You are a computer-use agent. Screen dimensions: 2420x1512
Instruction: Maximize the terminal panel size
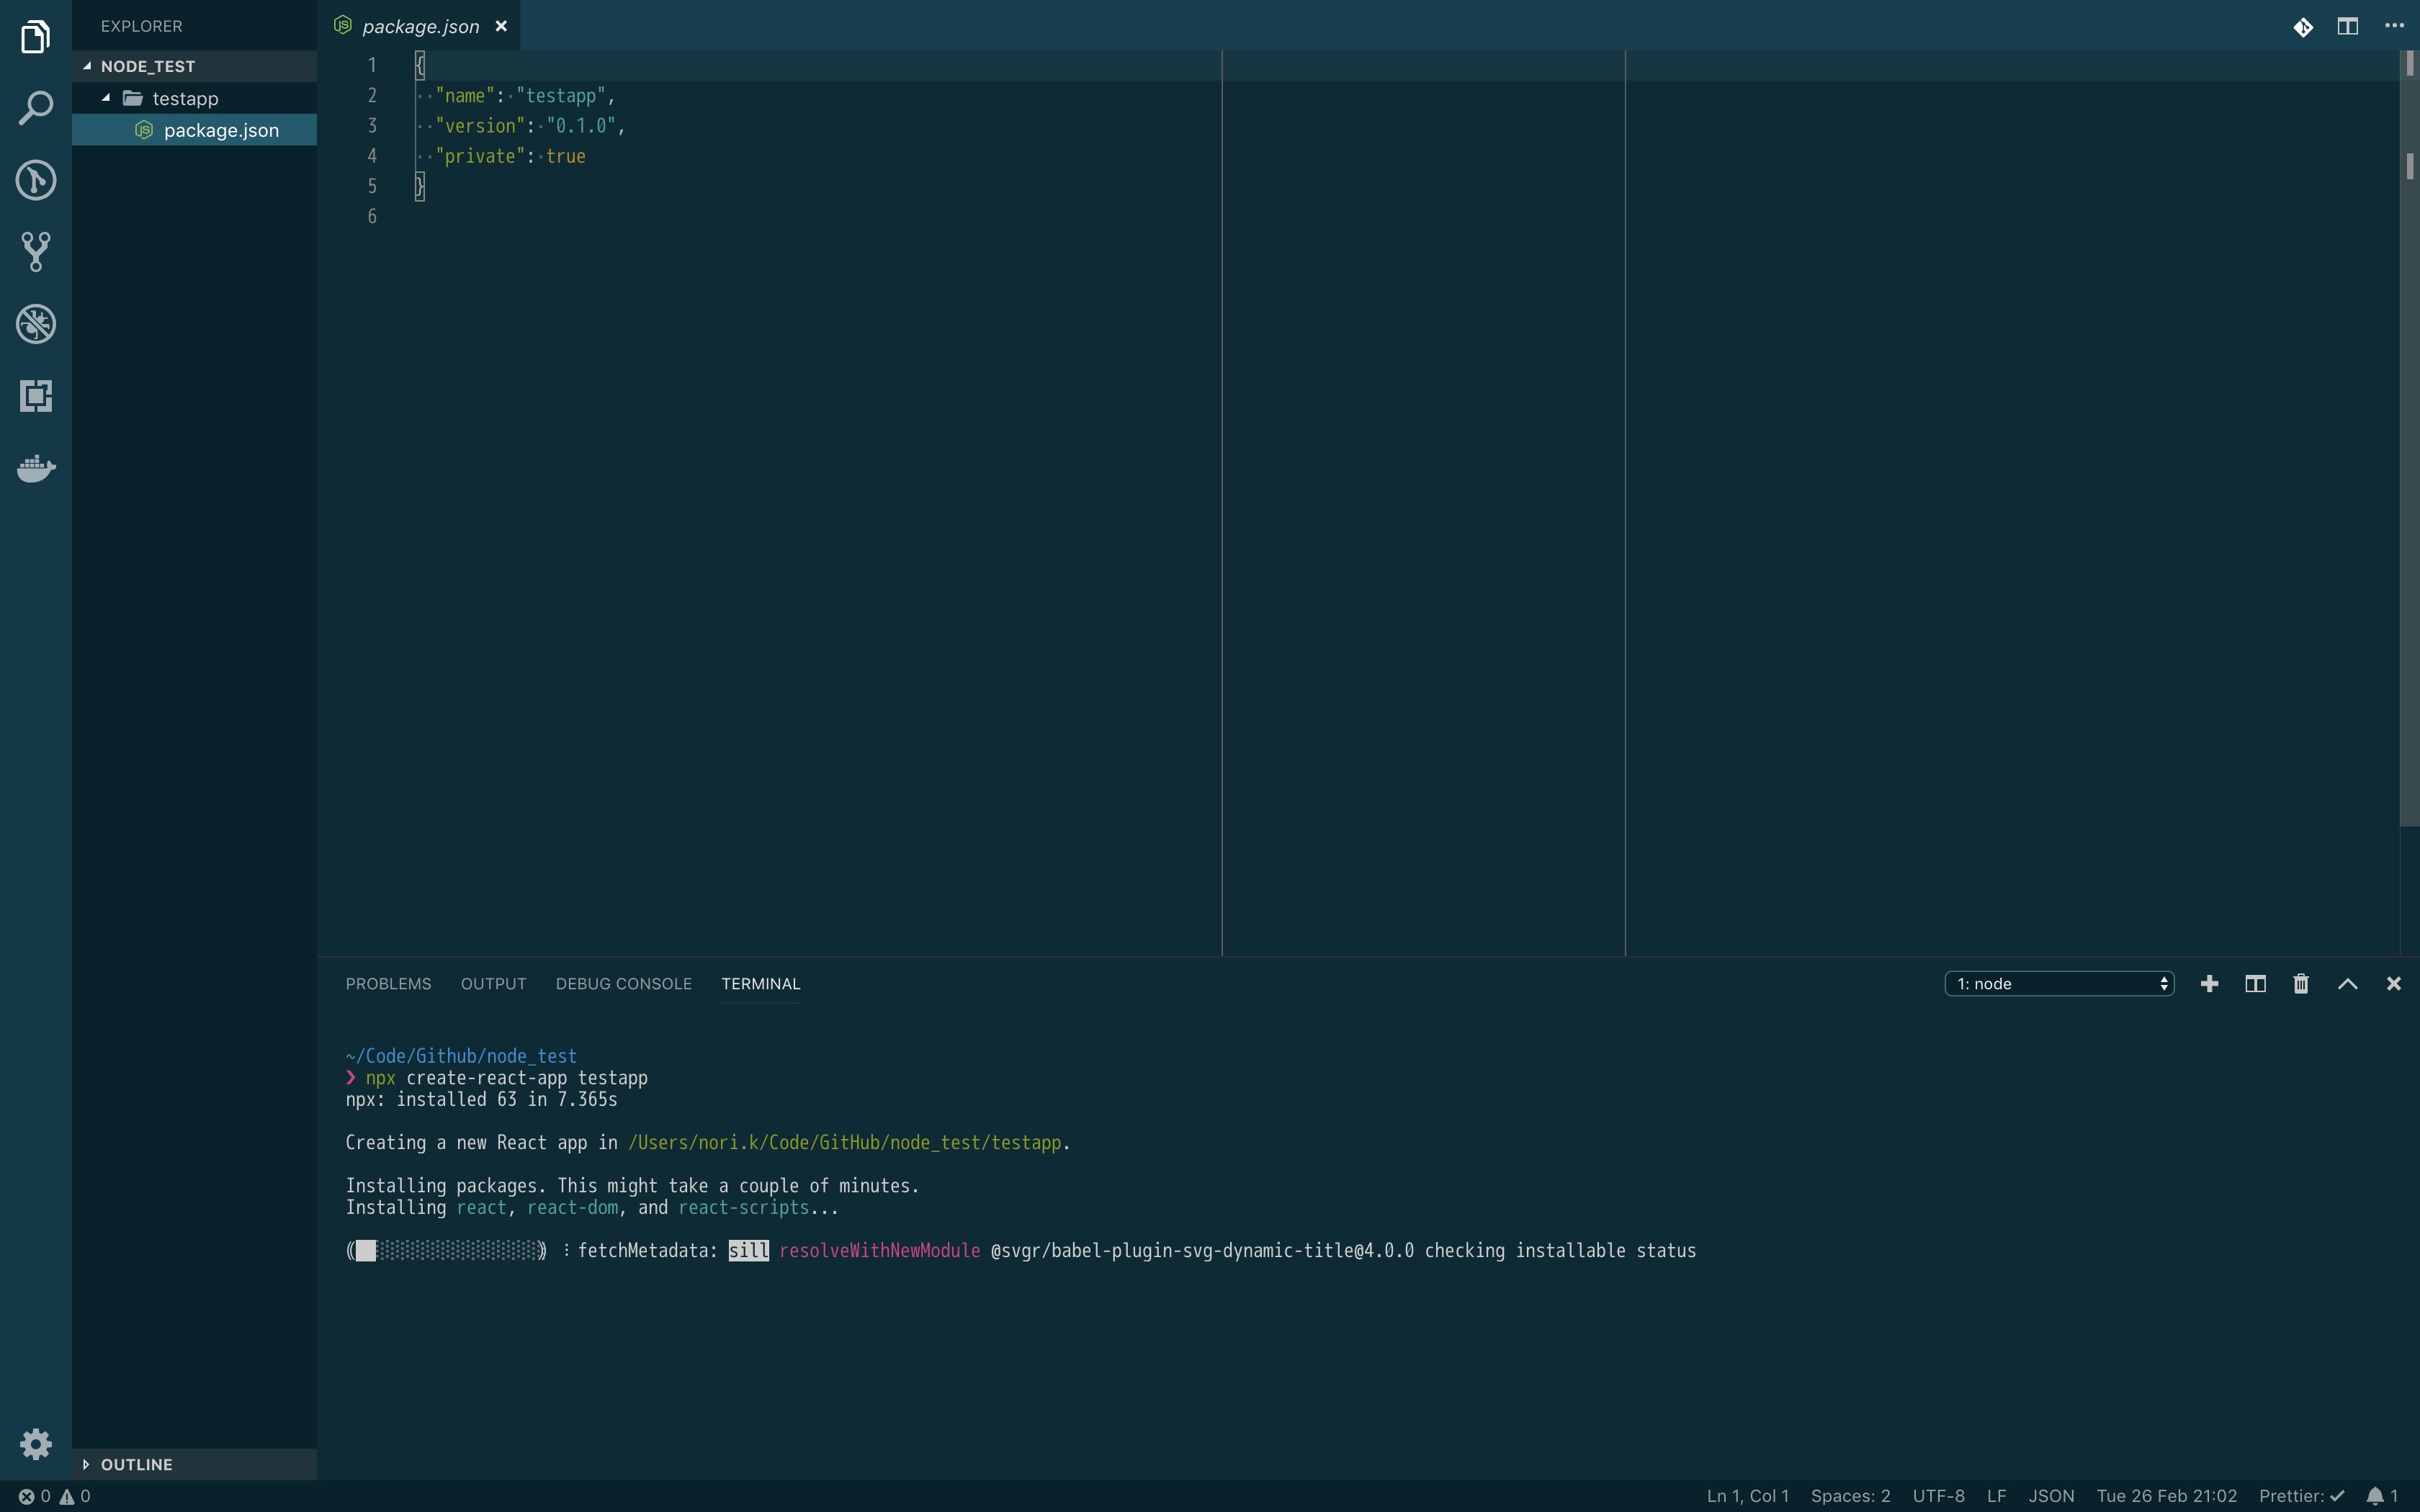coord(2348,984)
